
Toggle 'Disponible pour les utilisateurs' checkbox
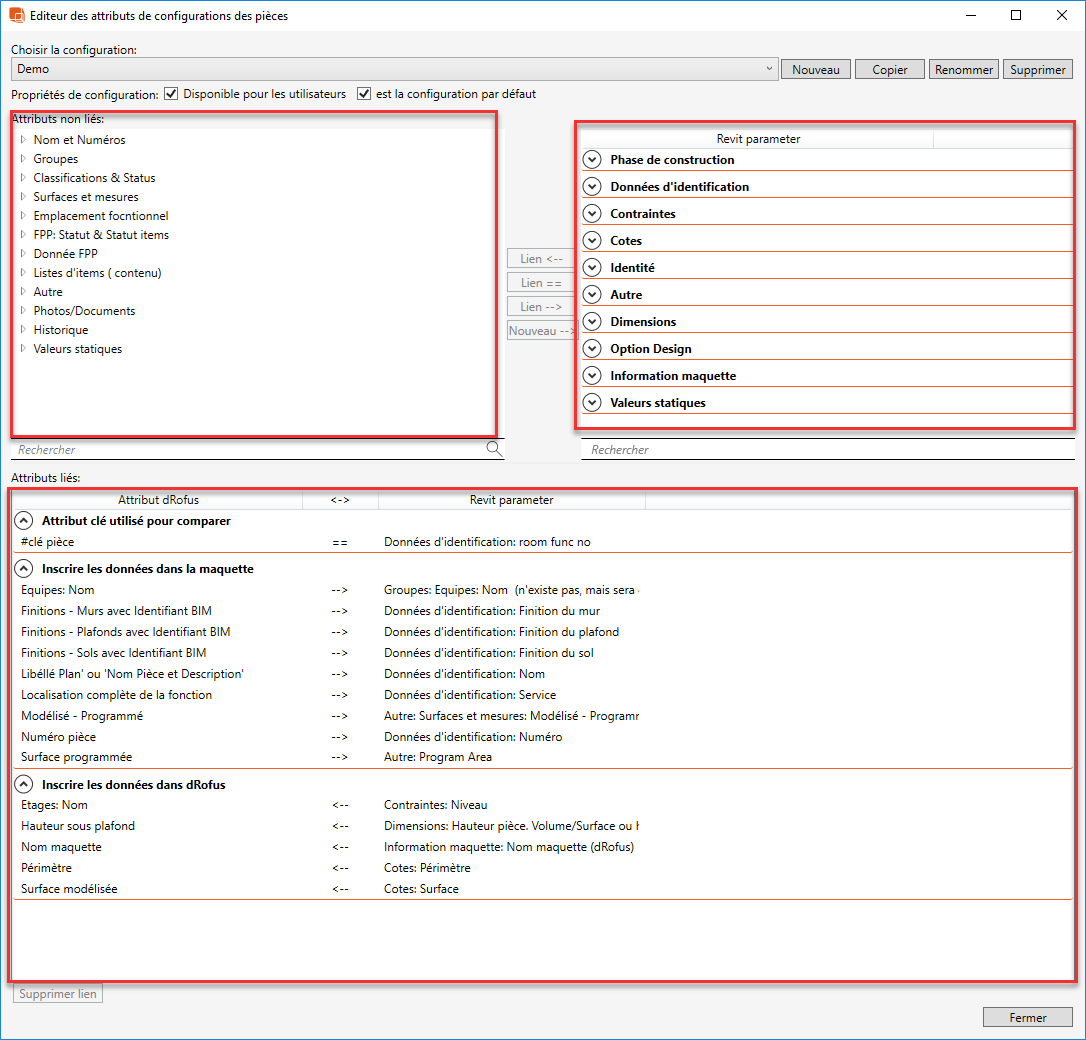tap(172, 94)
